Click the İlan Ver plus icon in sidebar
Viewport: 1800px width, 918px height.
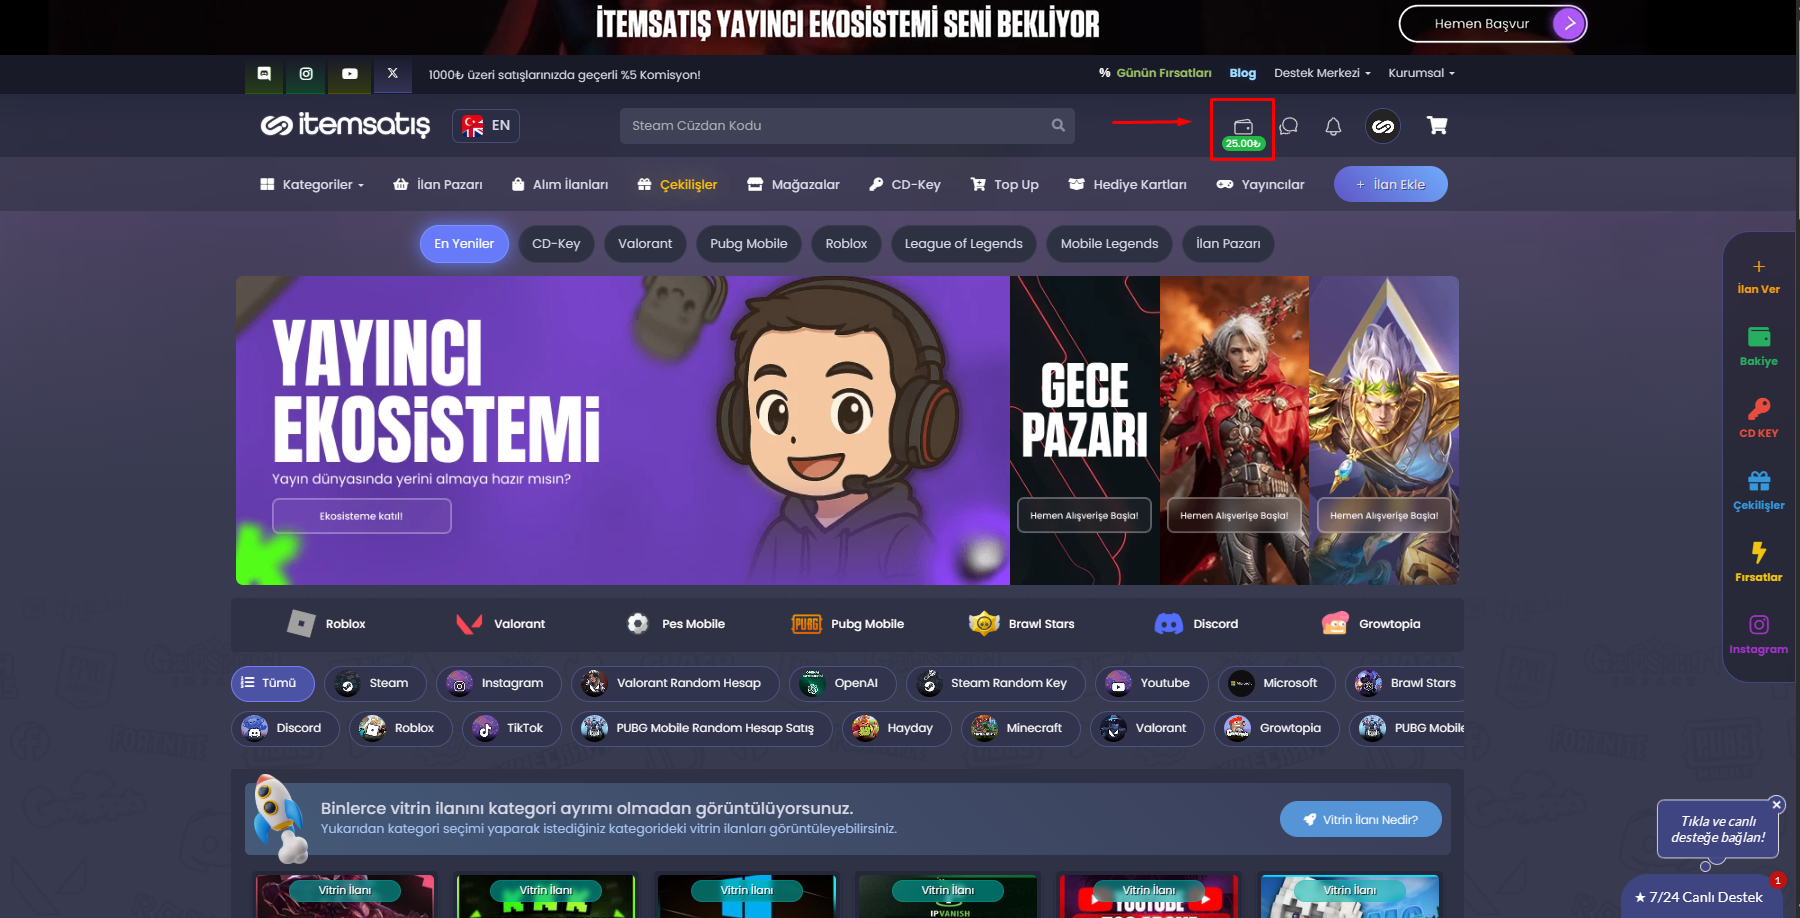(x=1758, y=267)
